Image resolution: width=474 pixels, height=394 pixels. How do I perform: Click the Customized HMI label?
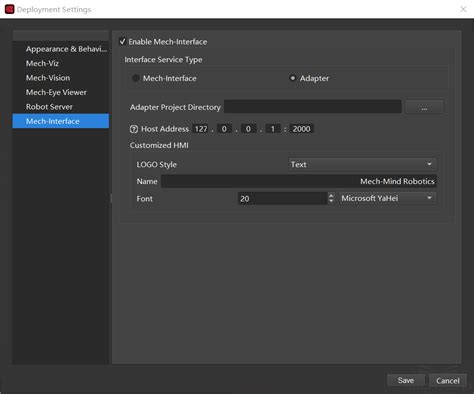159,145
